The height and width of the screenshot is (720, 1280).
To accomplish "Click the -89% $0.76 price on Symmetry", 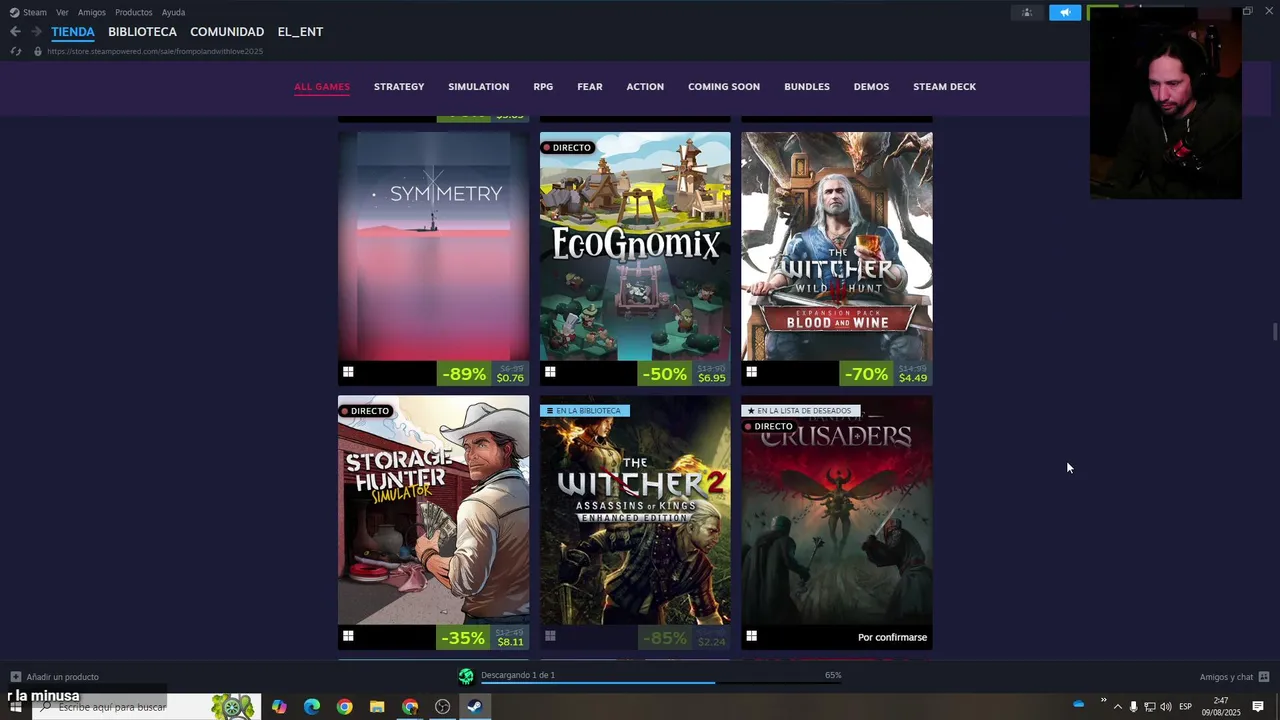I will coord(483,373).
